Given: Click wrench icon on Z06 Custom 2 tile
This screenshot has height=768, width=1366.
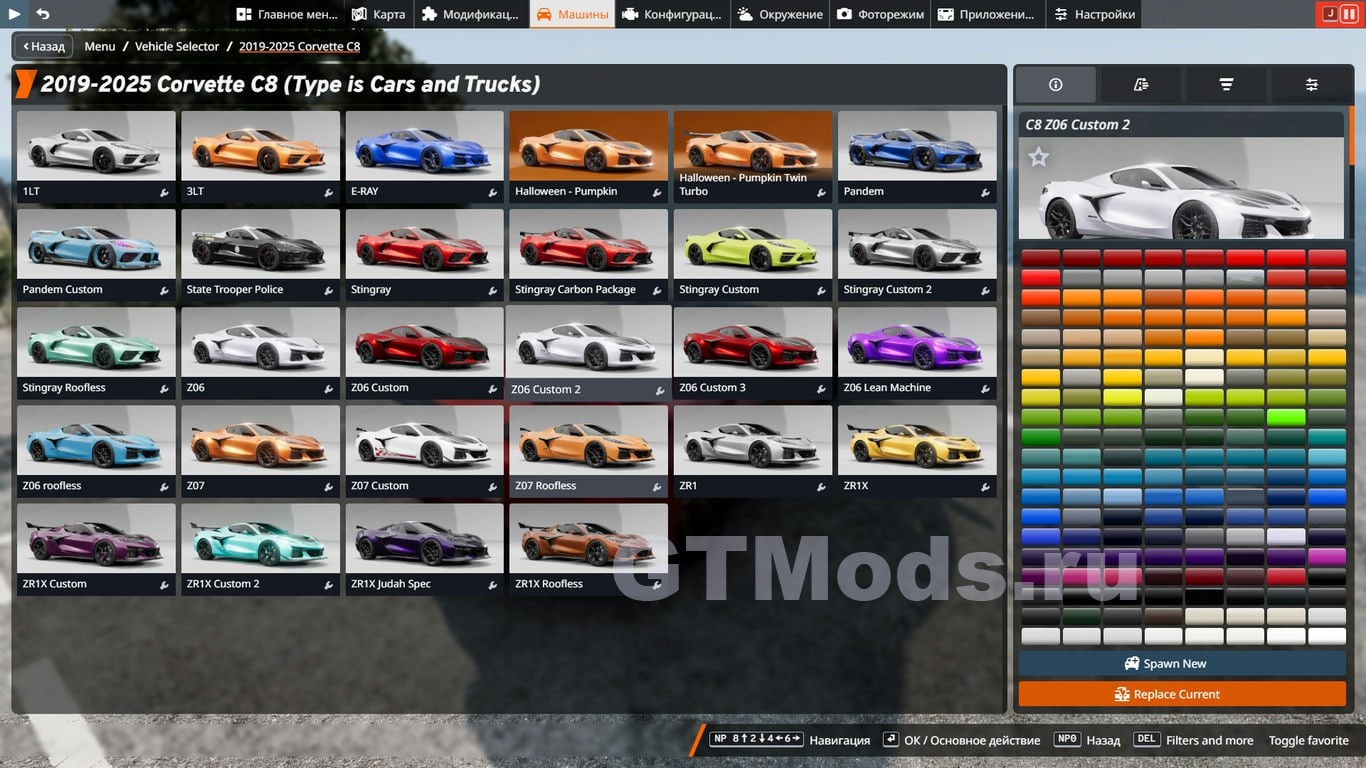Looking at the screenshot, I should click(x=659, y=390).
